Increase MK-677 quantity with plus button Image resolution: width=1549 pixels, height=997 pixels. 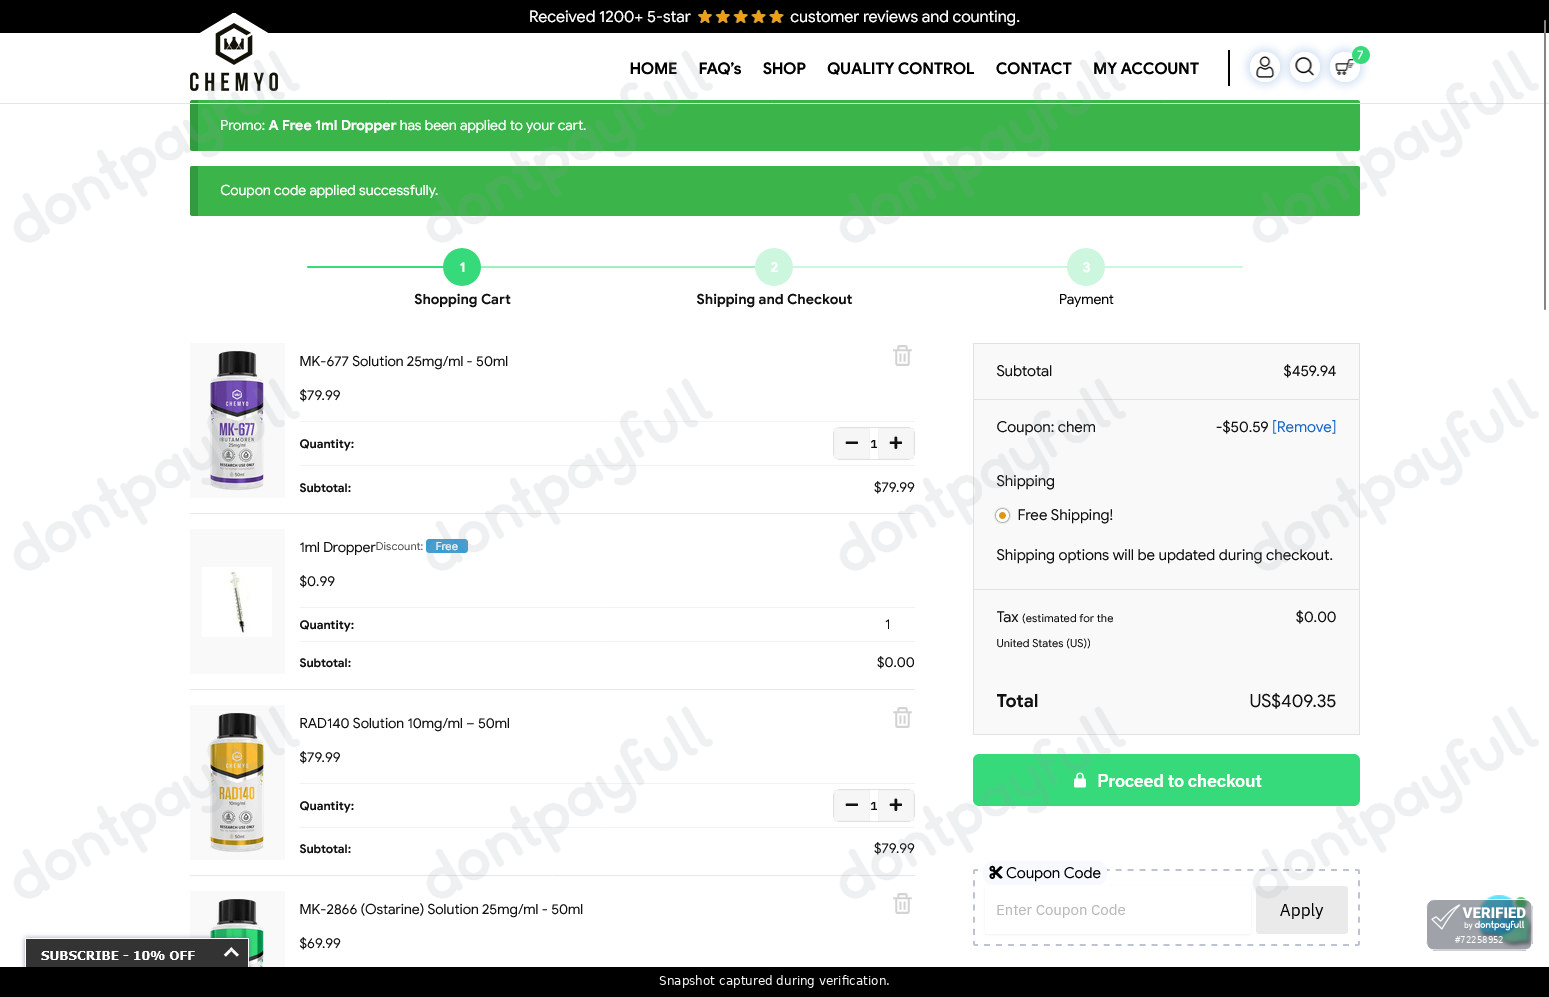click(x=896, y=443)
